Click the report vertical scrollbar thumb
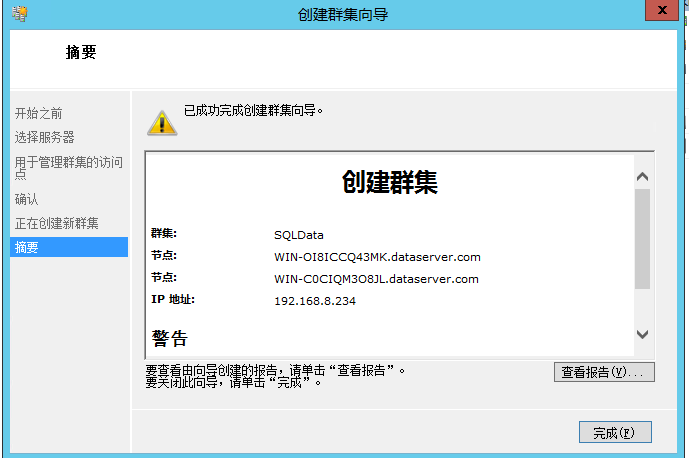 (x=642, y=239)
